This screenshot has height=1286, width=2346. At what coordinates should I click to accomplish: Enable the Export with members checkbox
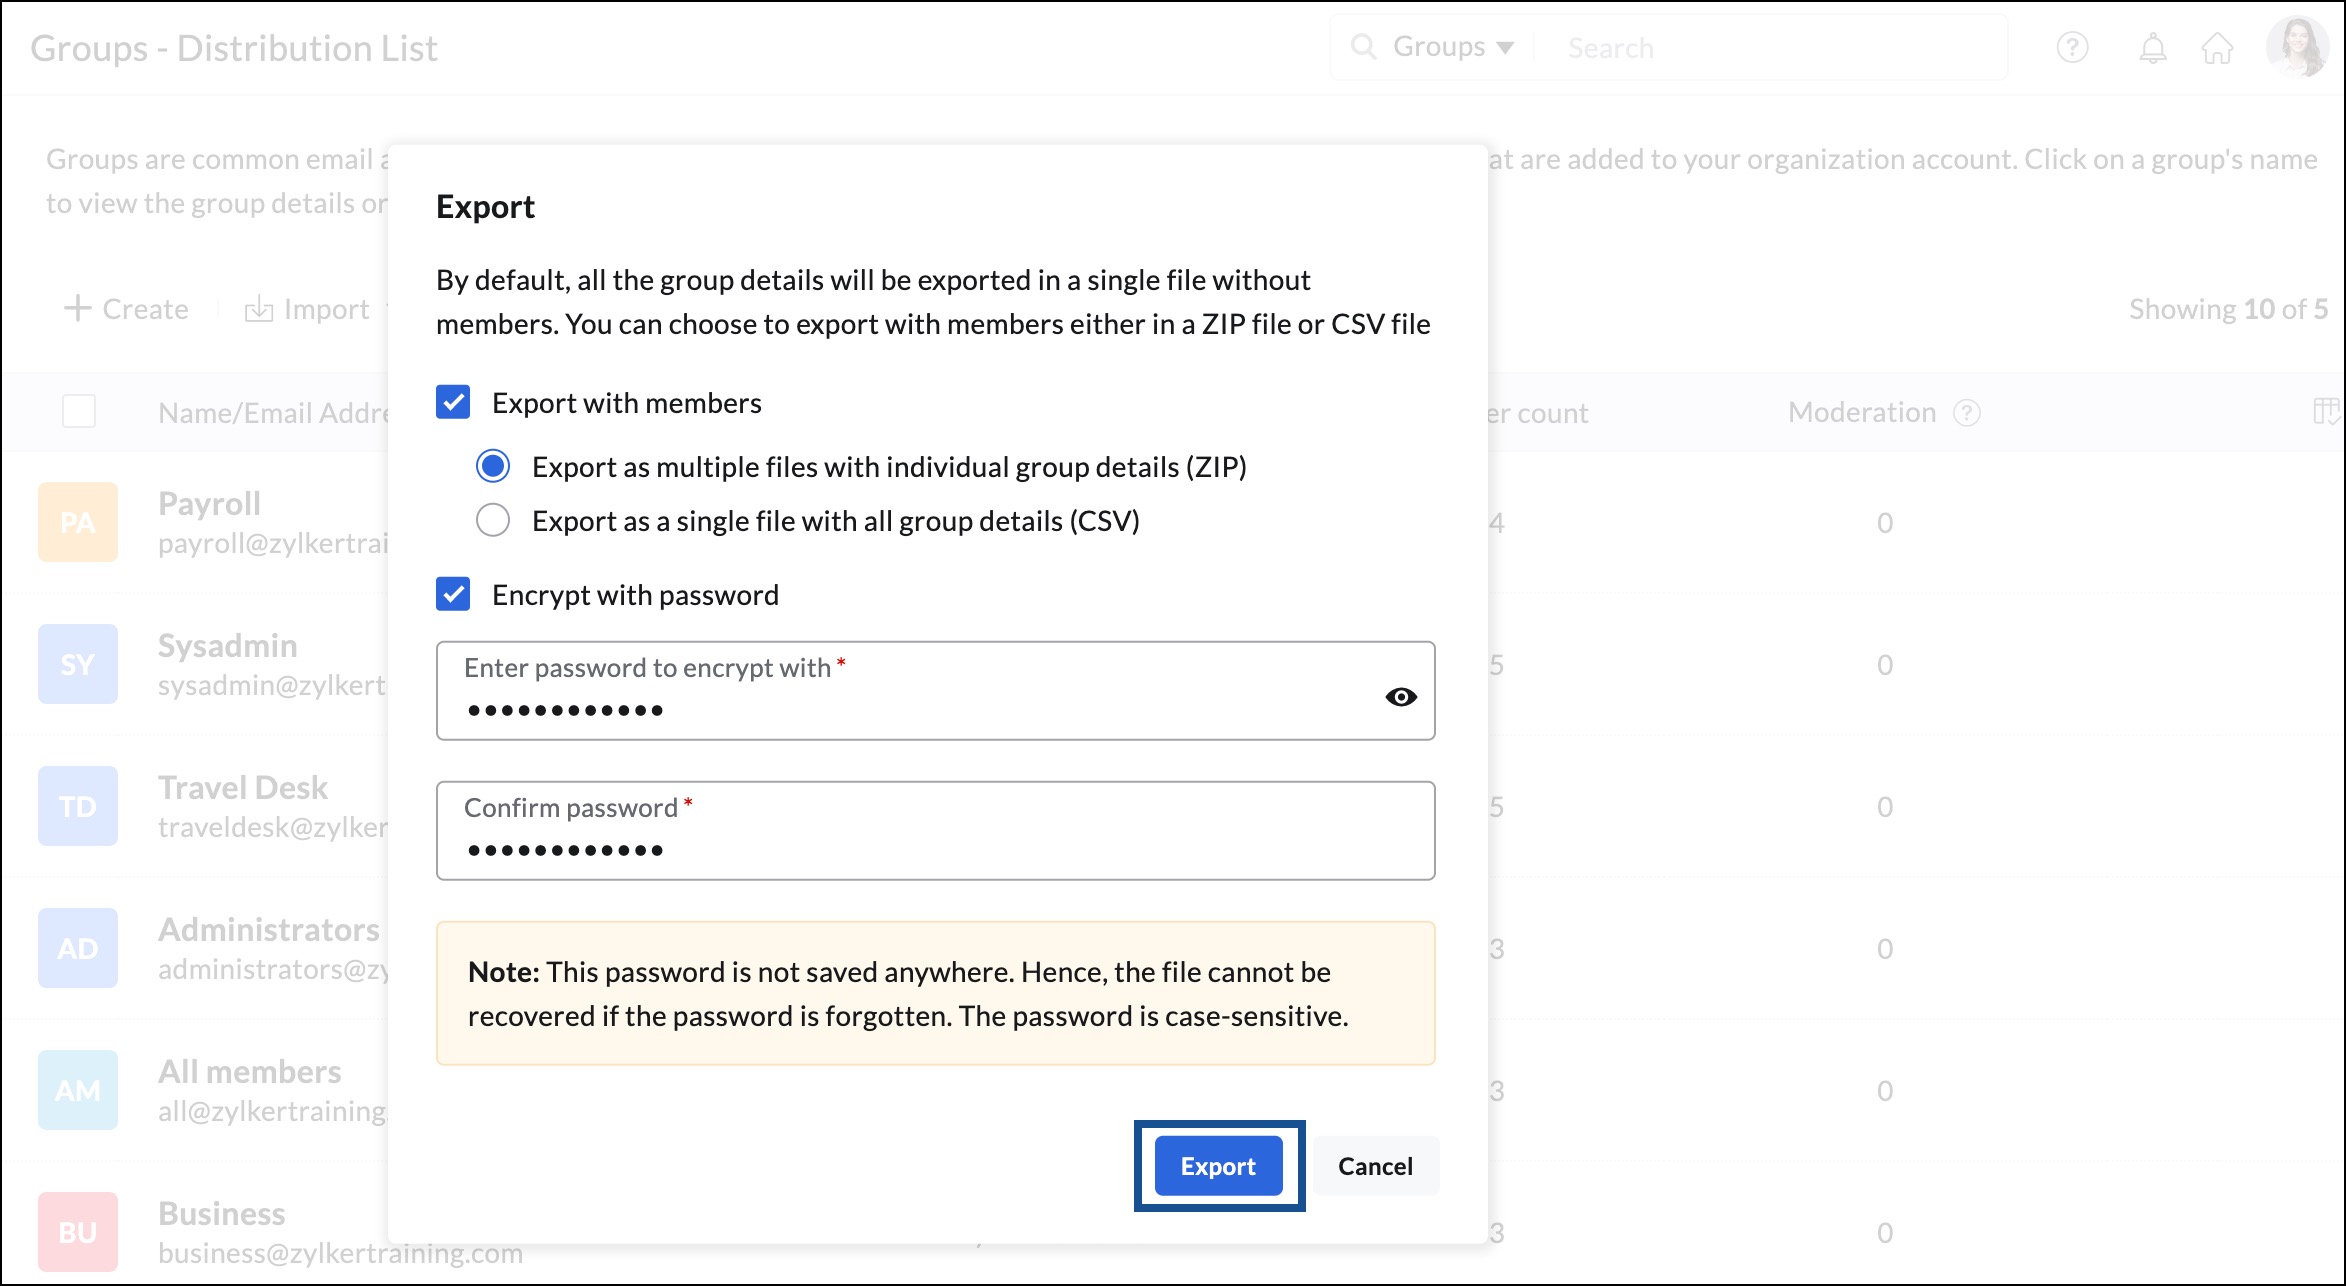453,402
